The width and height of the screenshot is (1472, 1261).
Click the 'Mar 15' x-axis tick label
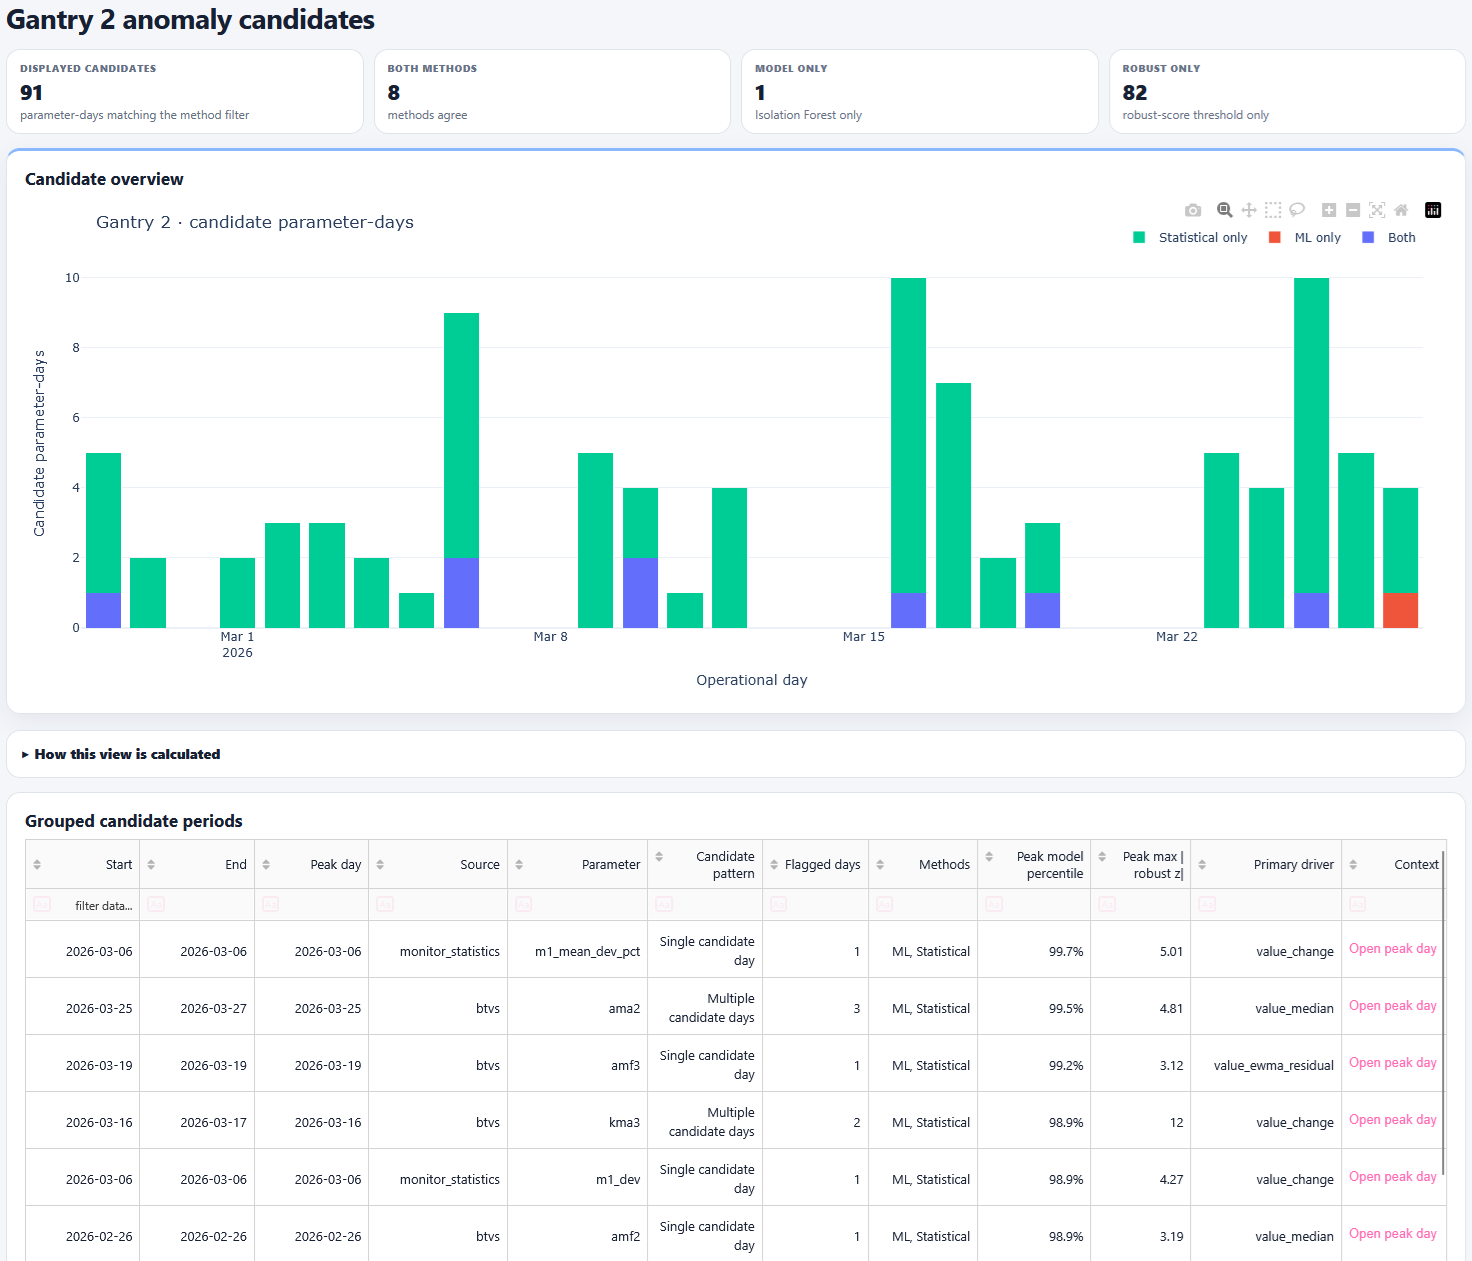[x=863, y=637]
